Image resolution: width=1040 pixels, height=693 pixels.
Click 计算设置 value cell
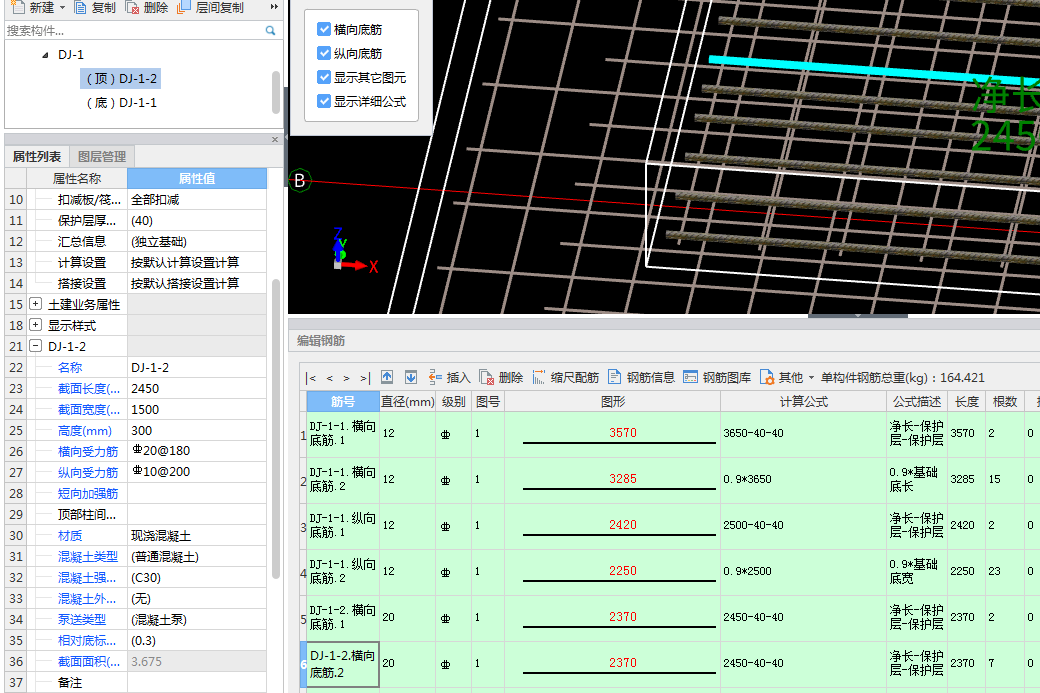pos(197,263)
